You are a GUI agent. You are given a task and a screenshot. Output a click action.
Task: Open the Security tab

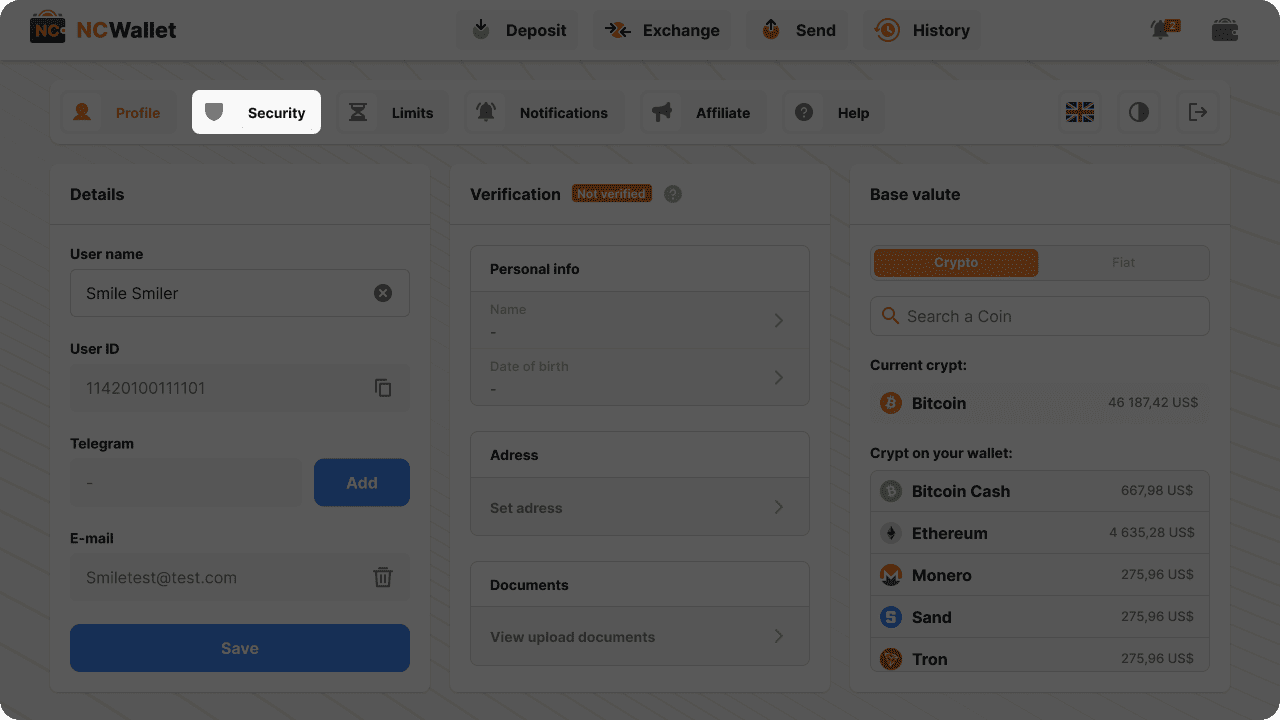(x=257, y=113)
